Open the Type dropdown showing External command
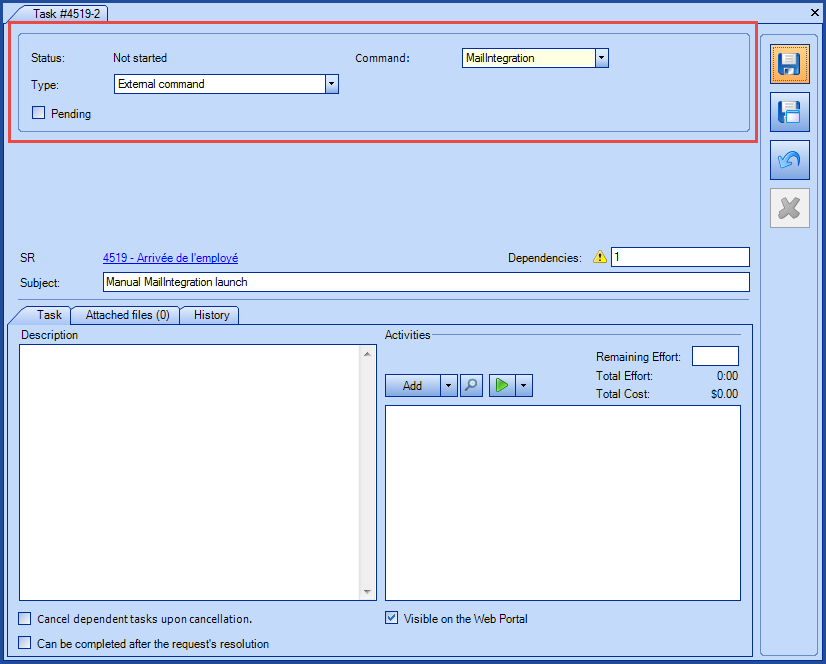The height and width of the screenshot is (664, 826). point(331,84)
